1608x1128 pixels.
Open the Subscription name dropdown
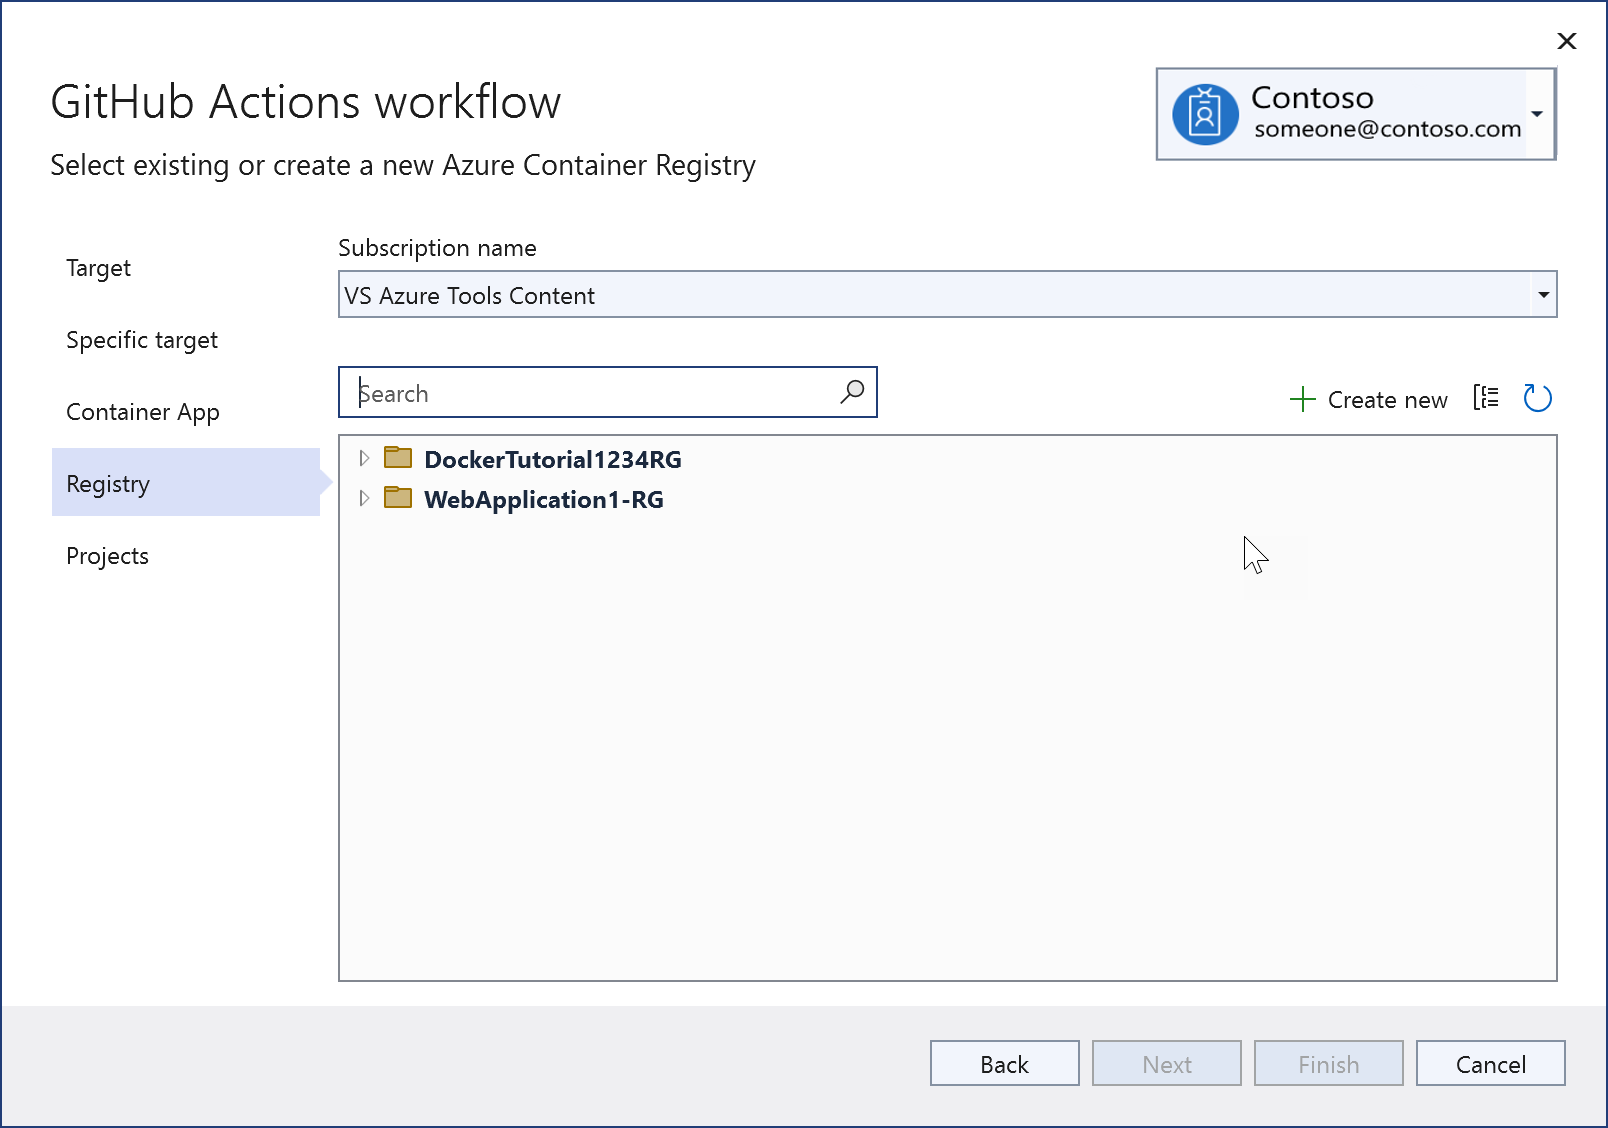tap(1544, 294)
